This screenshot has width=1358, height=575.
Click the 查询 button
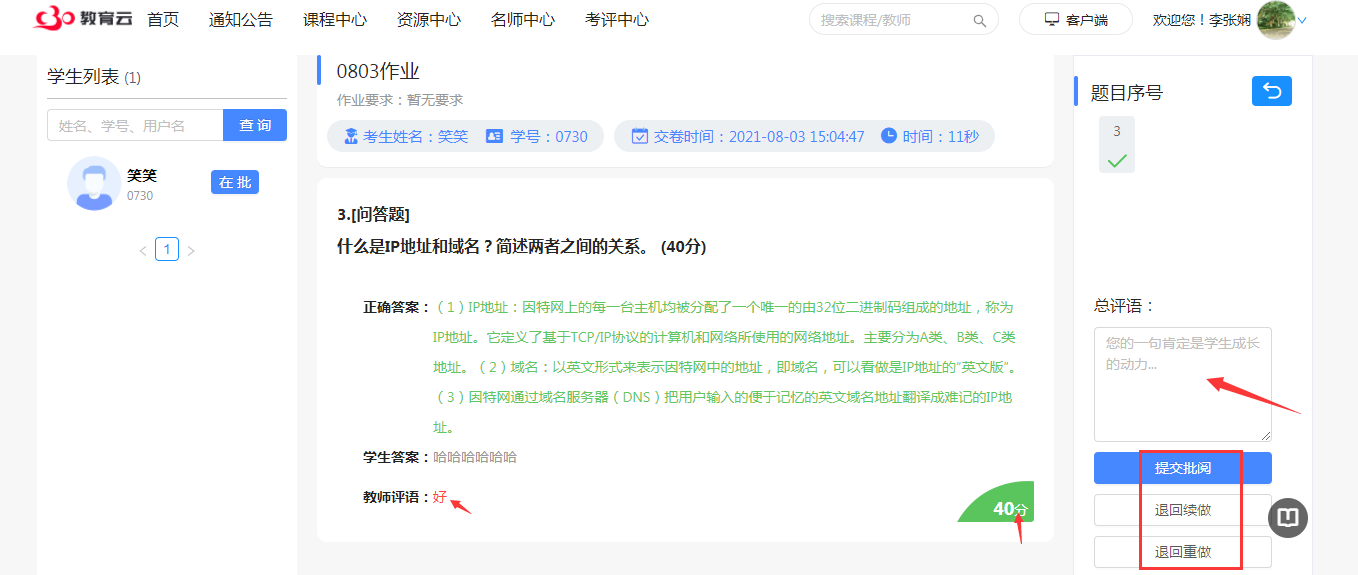pos(255,125)
